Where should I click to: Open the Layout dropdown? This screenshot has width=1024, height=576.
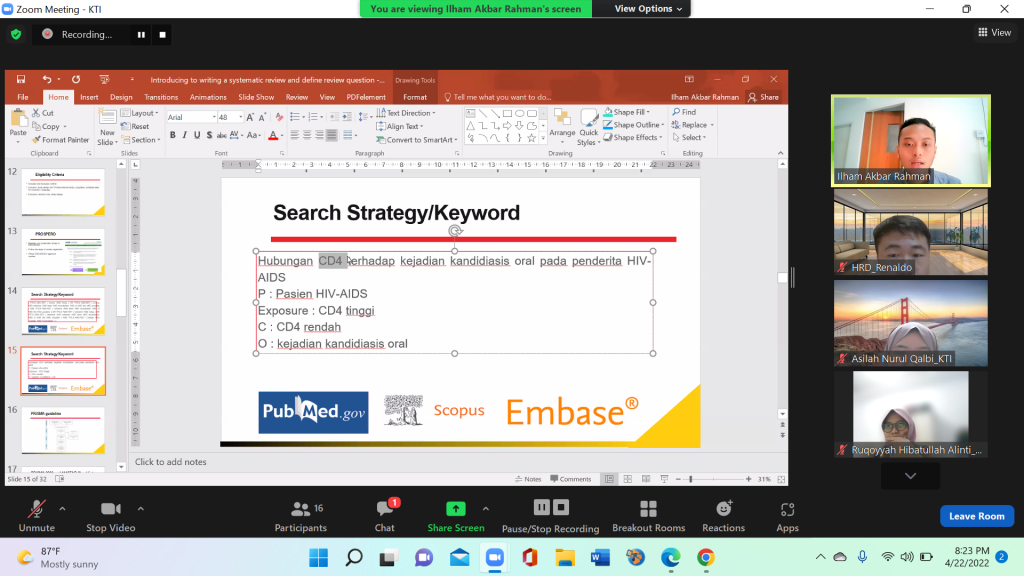[140, 113]
